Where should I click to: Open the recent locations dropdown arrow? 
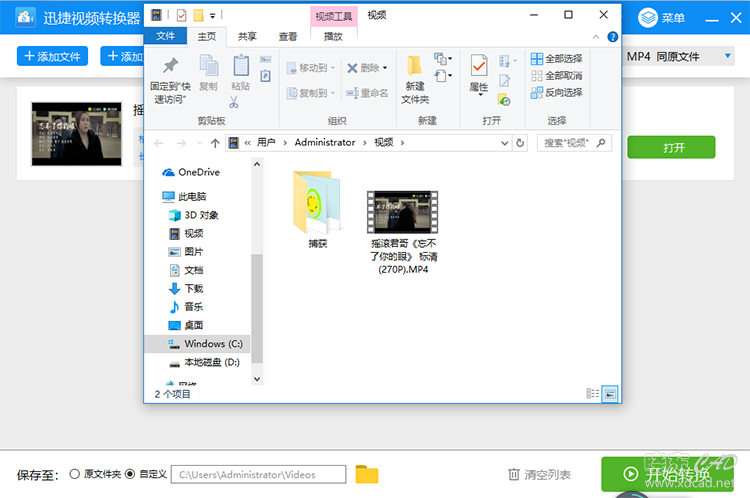199,143
